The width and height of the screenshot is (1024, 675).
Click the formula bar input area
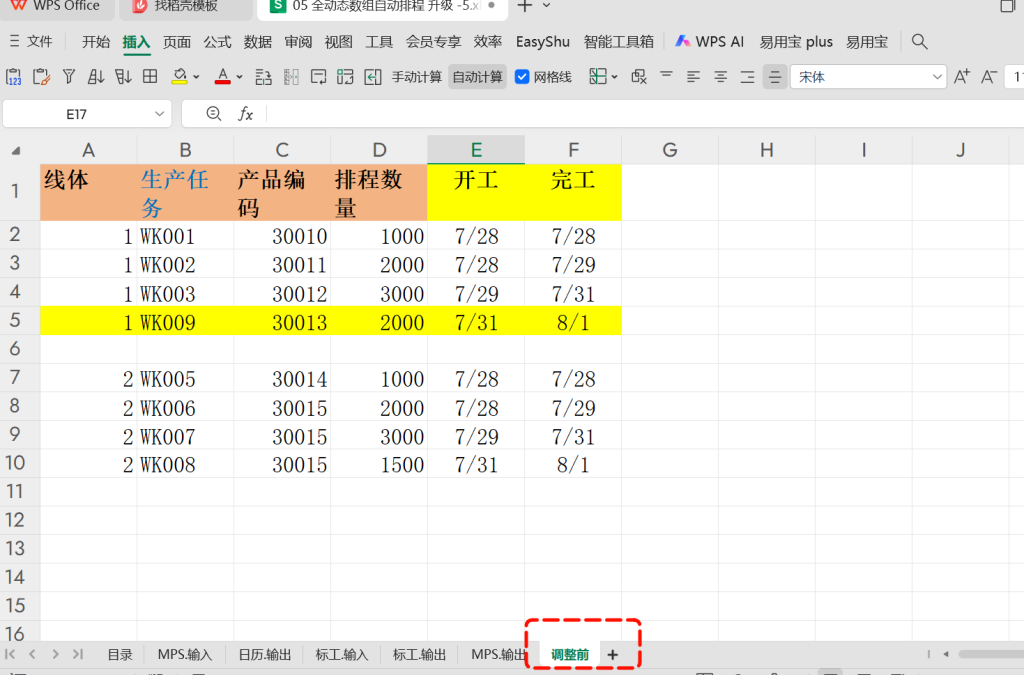[x=645, y=114]
